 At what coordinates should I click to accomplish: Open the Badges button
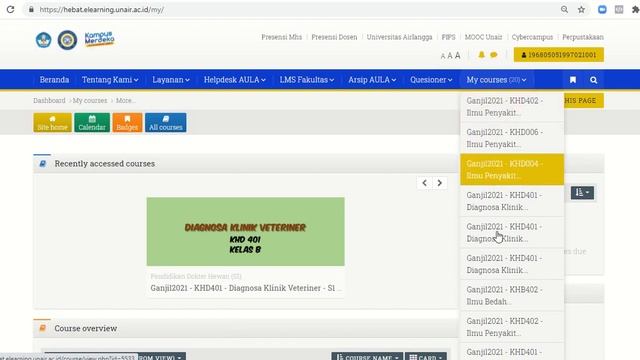click(x=127, y=122)
